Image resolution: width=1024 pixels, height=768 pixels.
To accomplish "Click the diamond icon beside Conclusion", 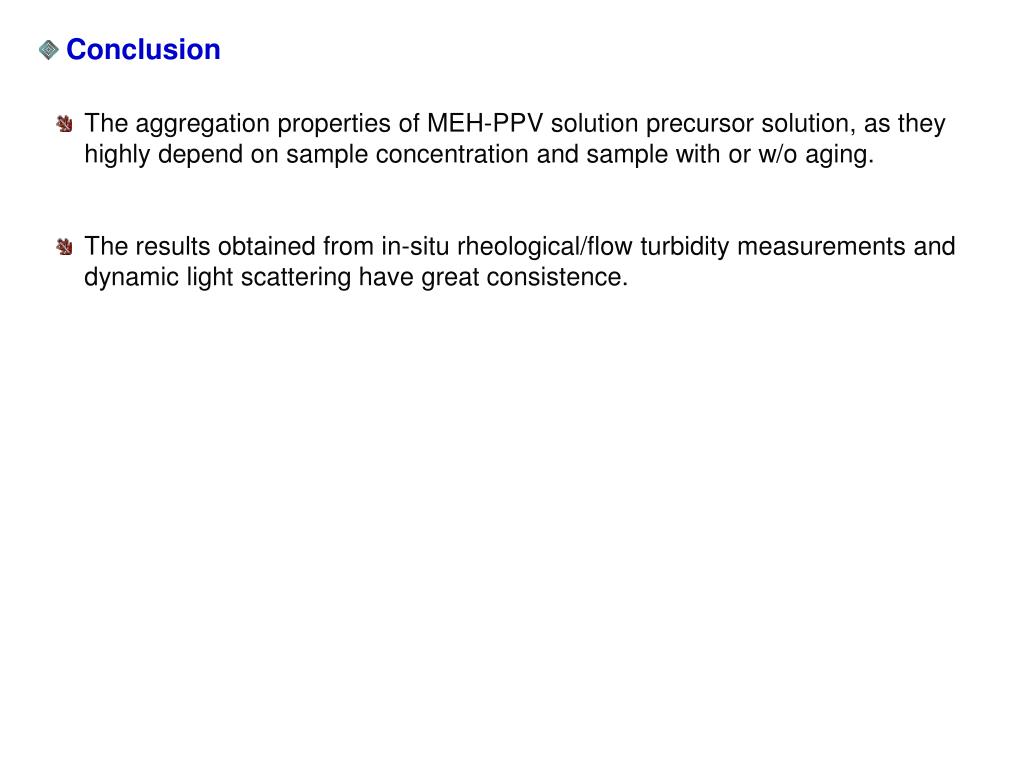I will (x=48, y=50).
